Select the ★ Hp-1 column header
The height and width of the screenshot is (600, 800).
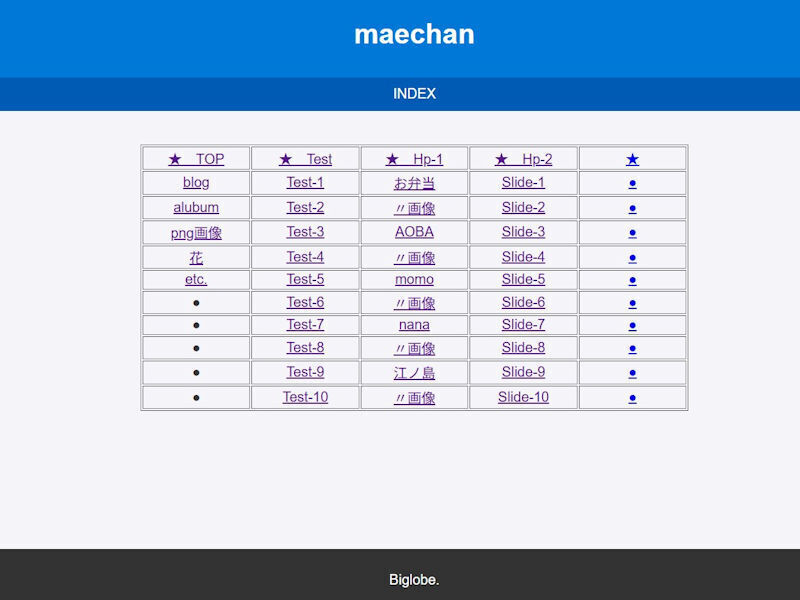pyautogui.click(x=414, y=158)
